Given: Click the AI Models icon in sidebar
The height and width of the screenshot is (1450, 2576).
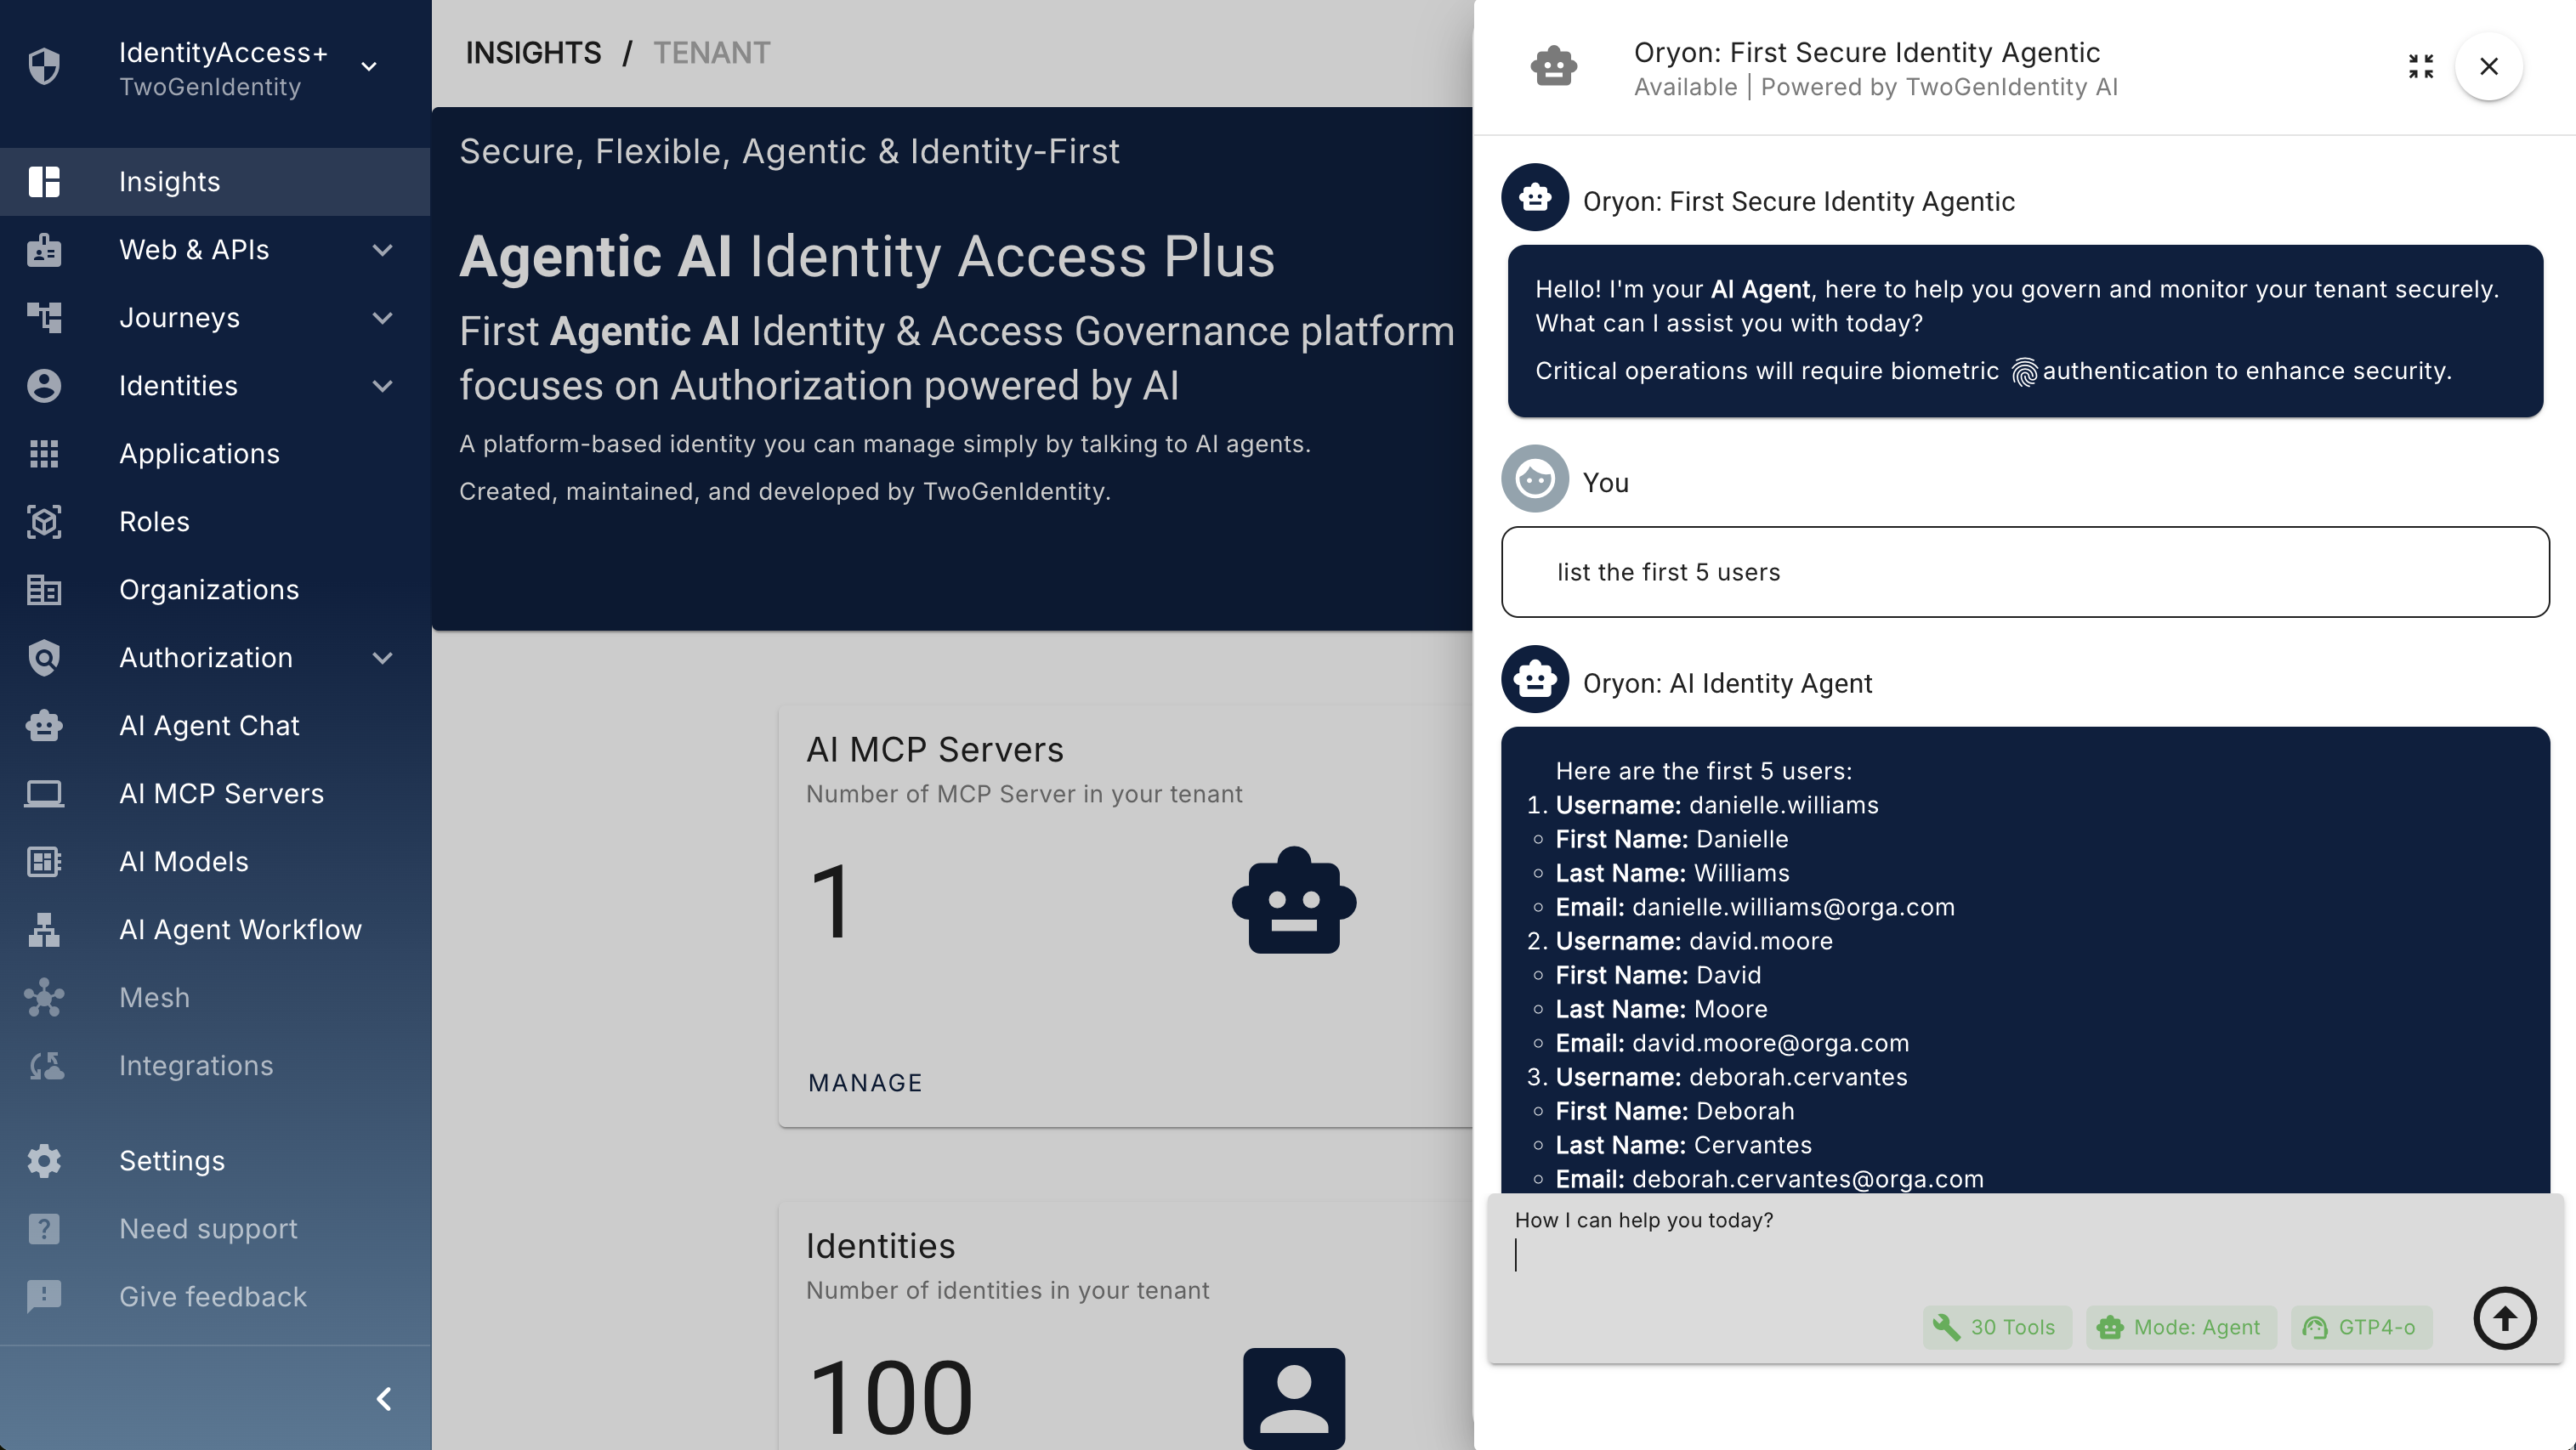Looking at the screenshot, I should [44, 862].
